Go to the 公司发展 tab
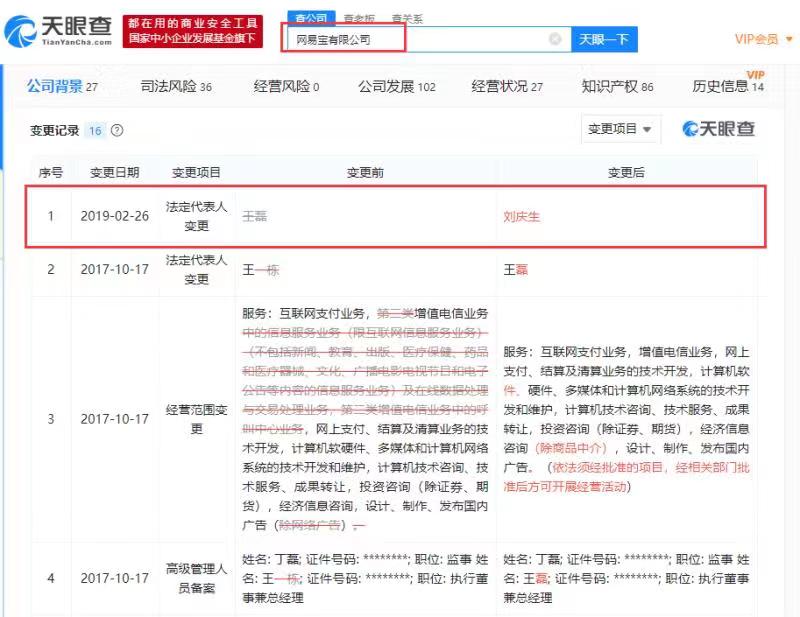This screenshot has width=800, height=617. [x=396, y=87]
